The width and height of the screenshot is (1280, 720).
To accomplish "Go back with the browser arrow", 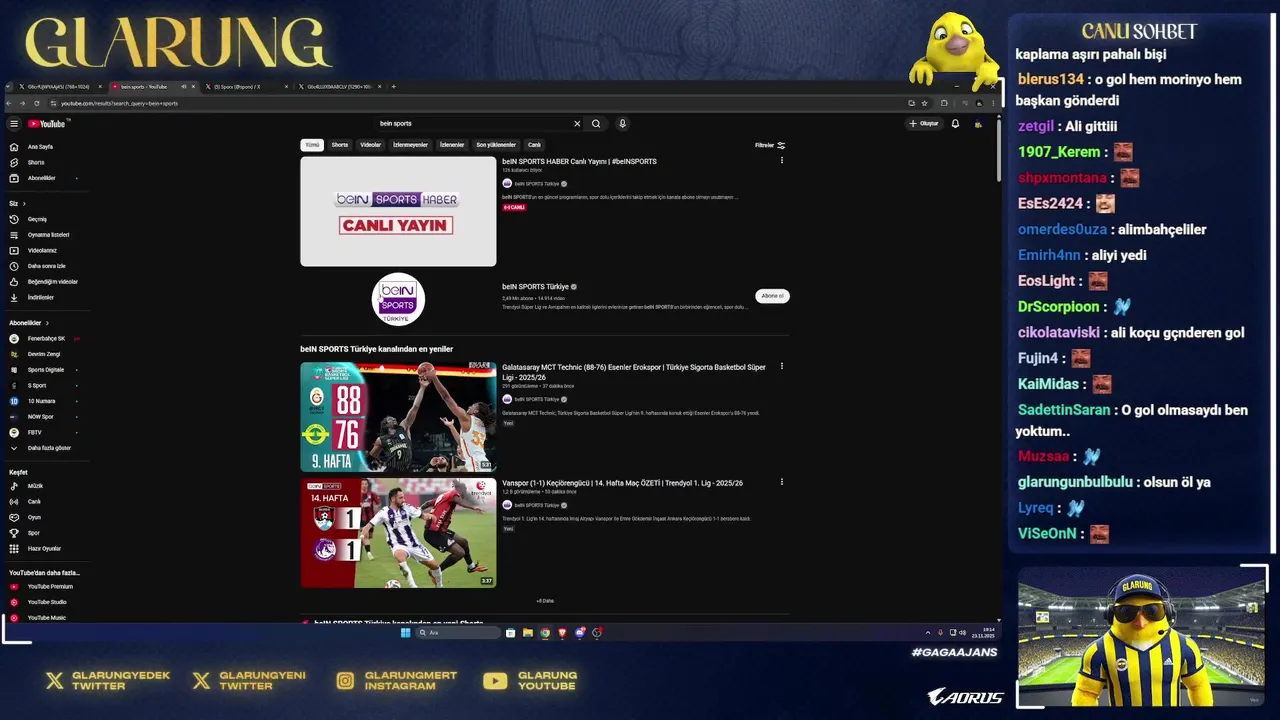I will (10, 103).
